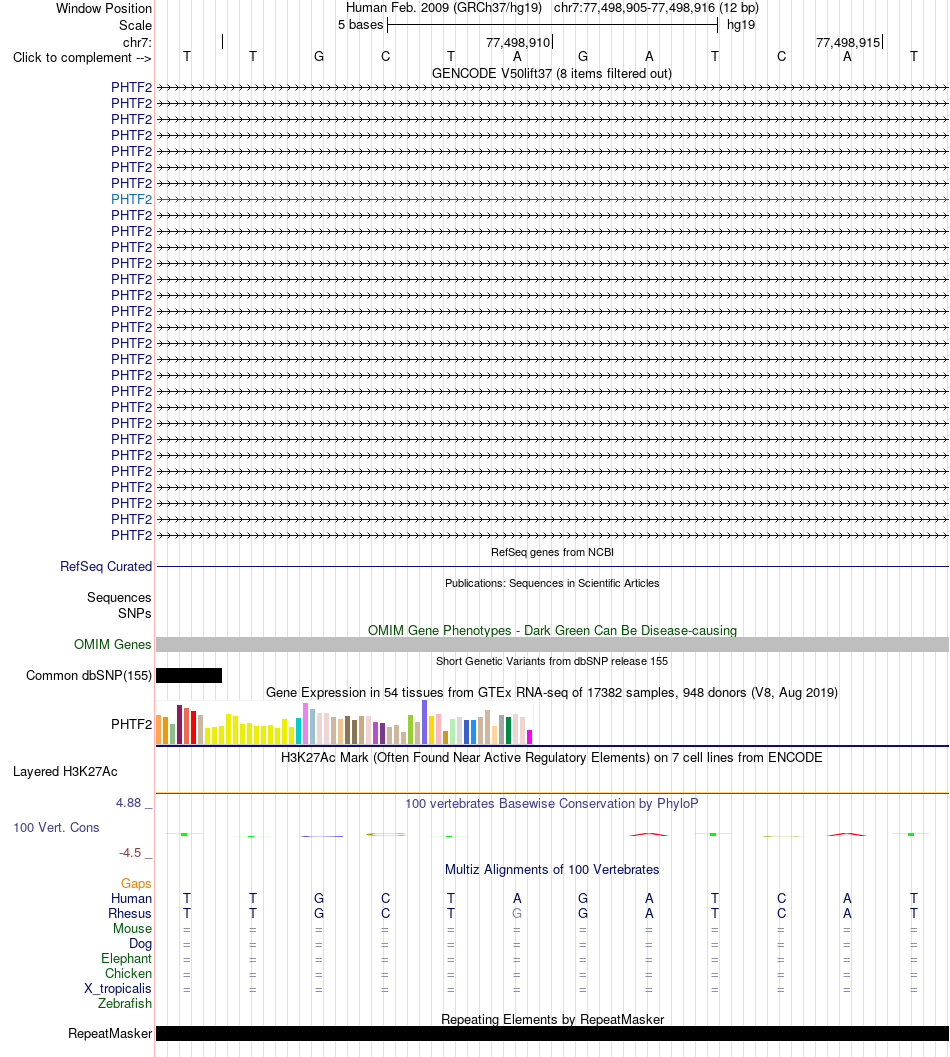Click the 'Scale' track label
The width and height of the screenshot is (950, 1057).
tap(136, 26)
